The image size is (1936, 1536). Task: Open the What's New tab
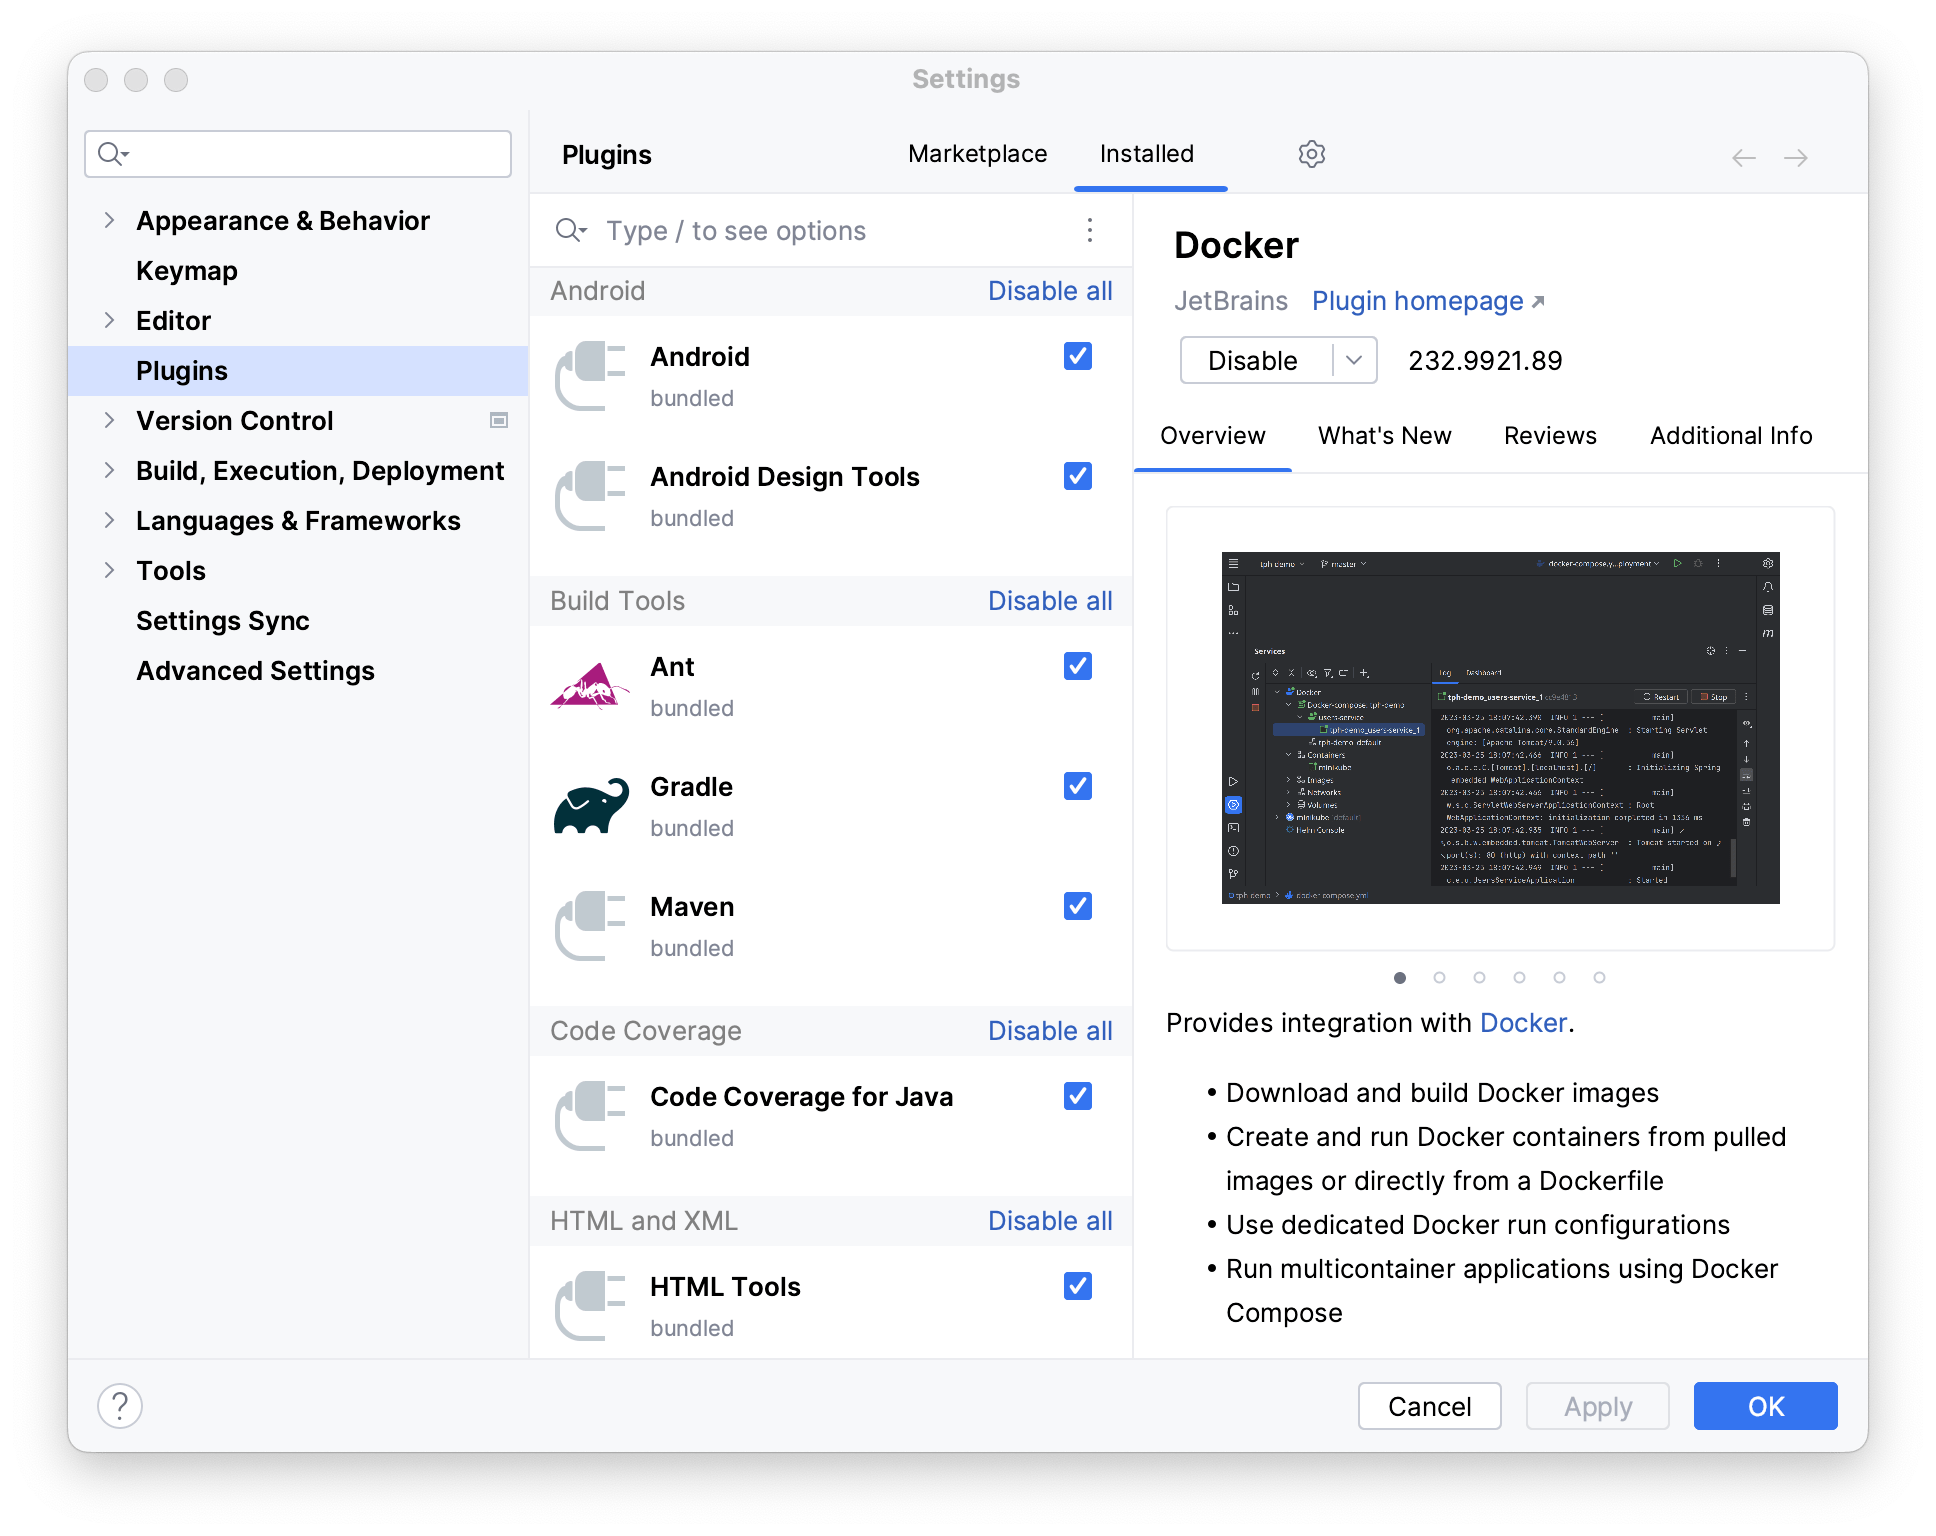coord(1384,436)
